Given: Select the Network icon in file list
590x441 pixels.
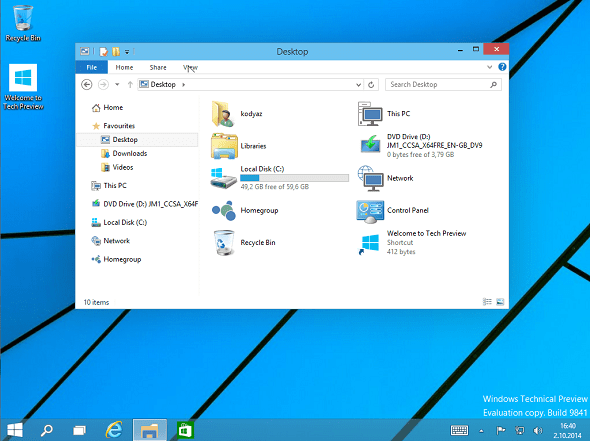Looking at the screenshot, I should 370,178.
